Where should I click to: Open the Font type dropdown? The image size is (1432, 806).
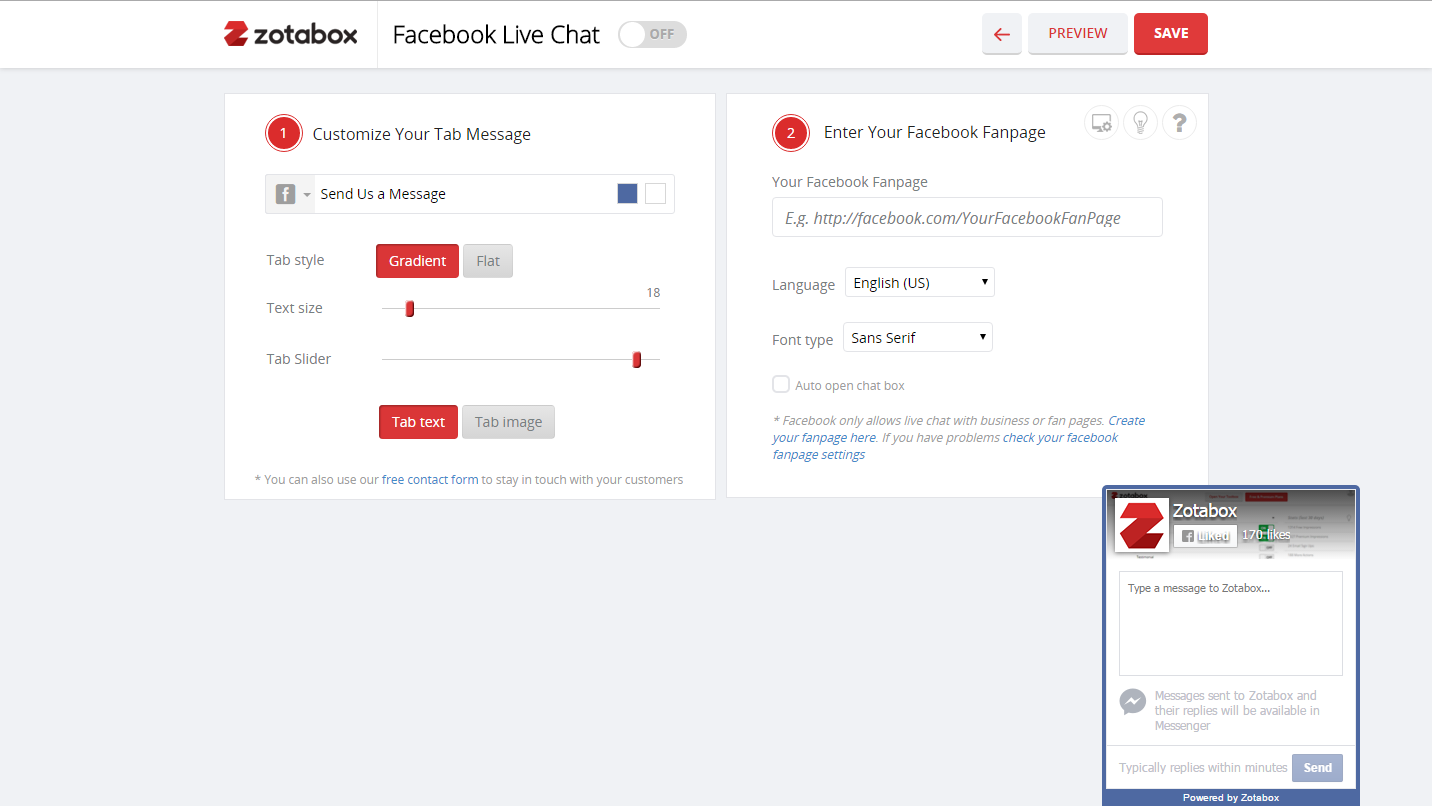918,338
